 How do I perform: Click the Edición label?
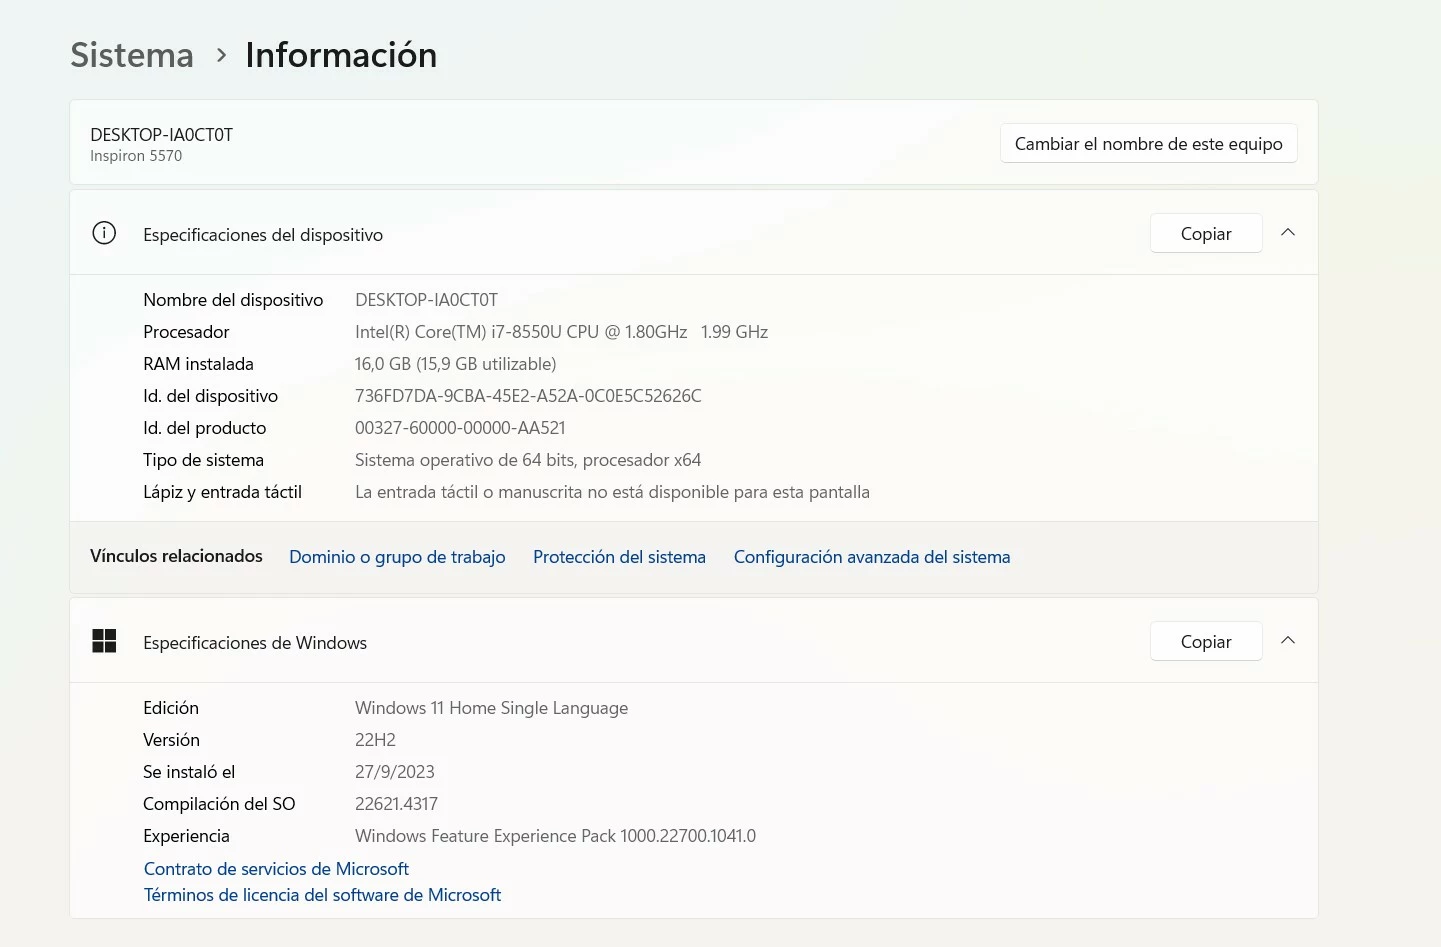(x=171, y=708)
